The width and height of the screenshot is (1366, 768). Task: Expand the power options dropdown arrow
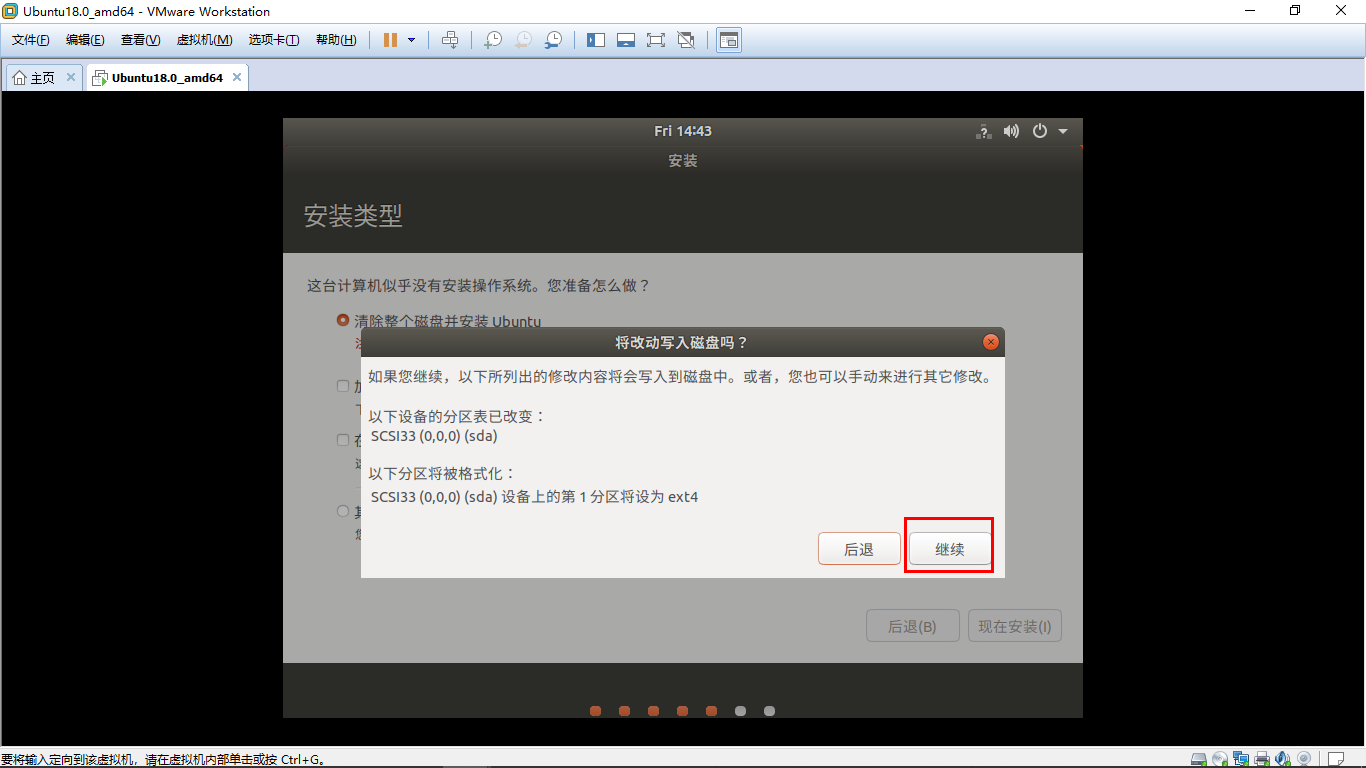411,40
